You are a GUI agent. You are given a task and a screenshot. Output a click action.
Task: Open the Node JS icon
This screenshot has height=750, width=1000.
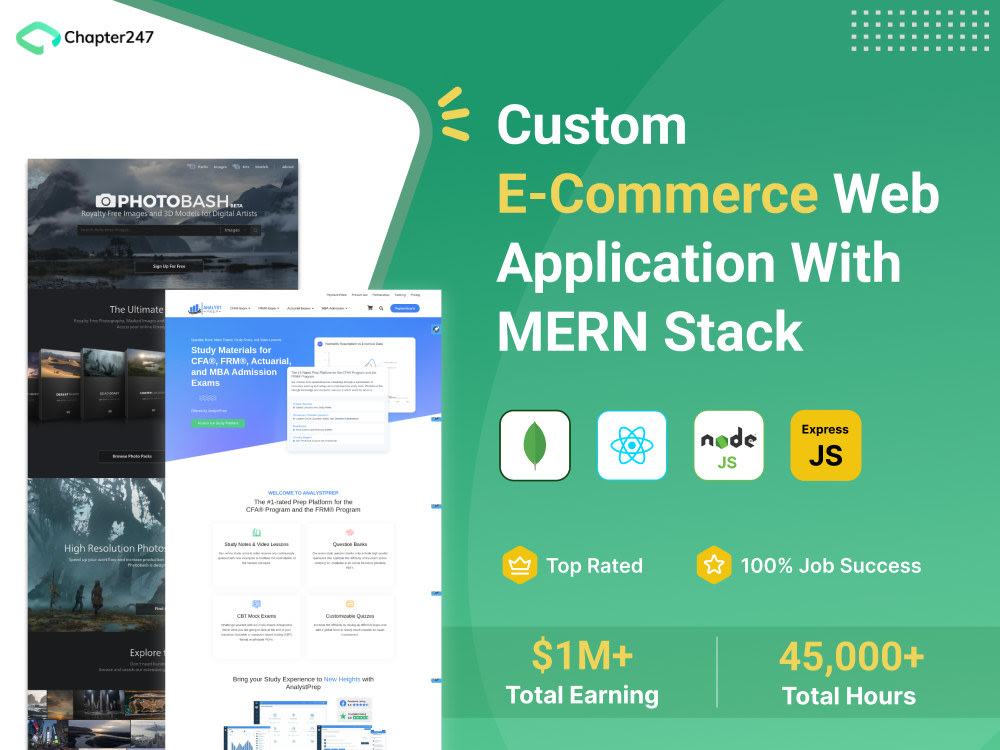[728, 445]
